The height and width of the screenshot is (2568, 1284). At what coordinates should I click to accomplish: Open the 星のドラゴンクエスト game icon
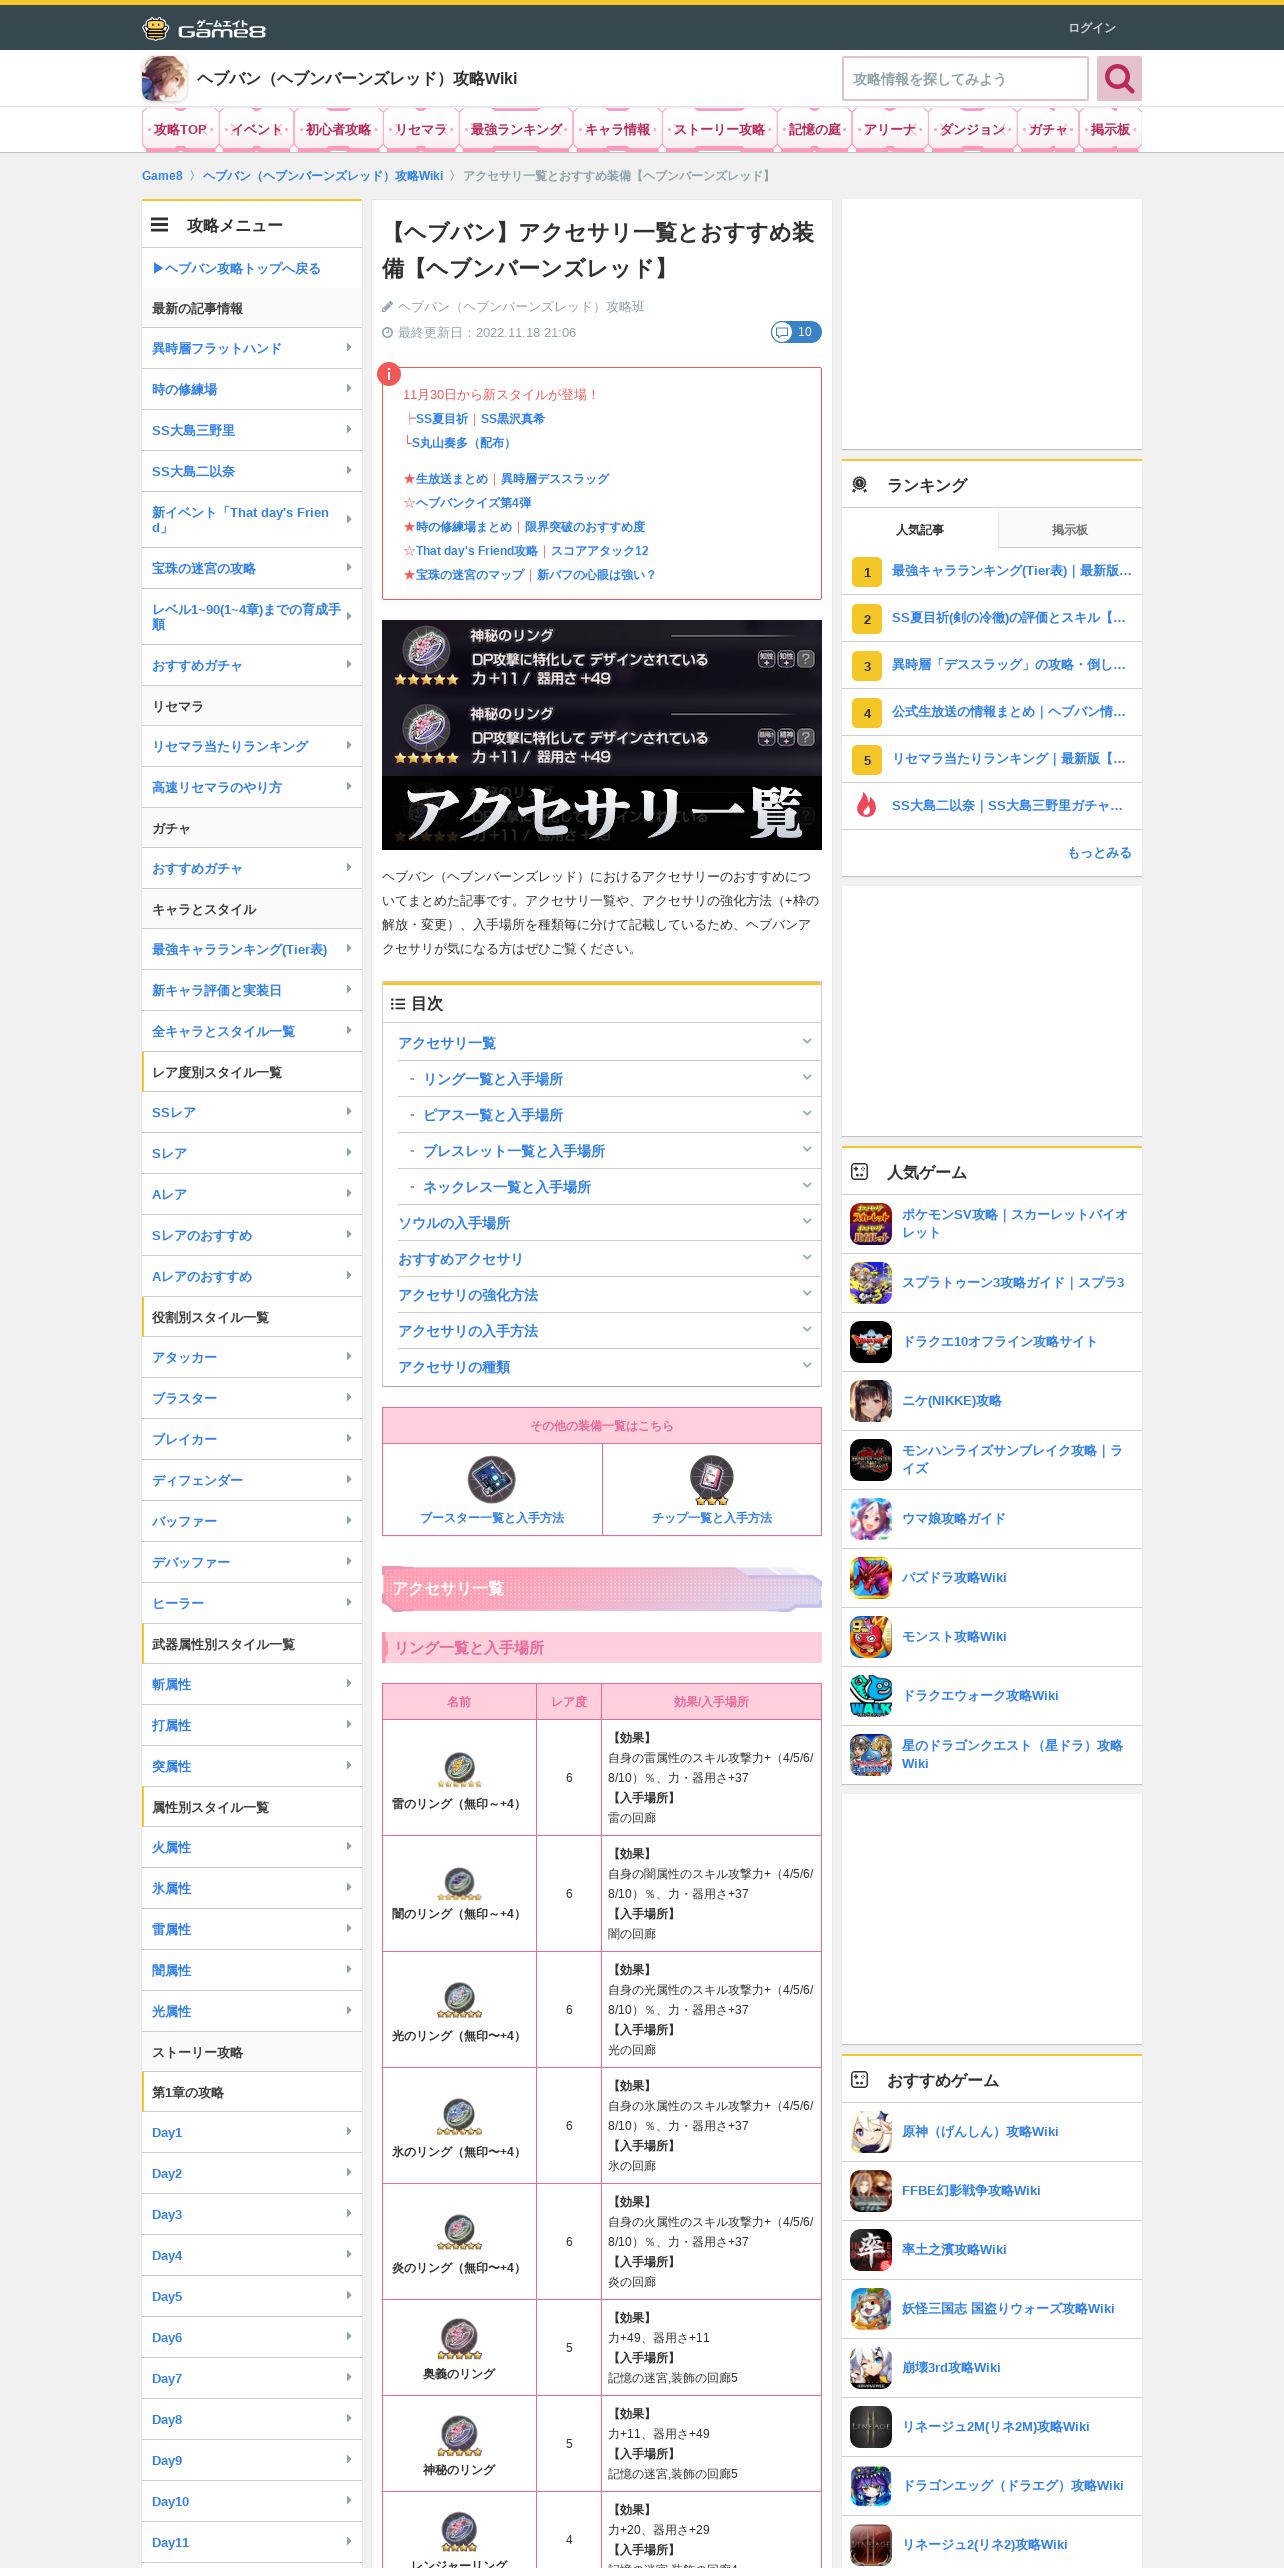tap(870, 1755)
